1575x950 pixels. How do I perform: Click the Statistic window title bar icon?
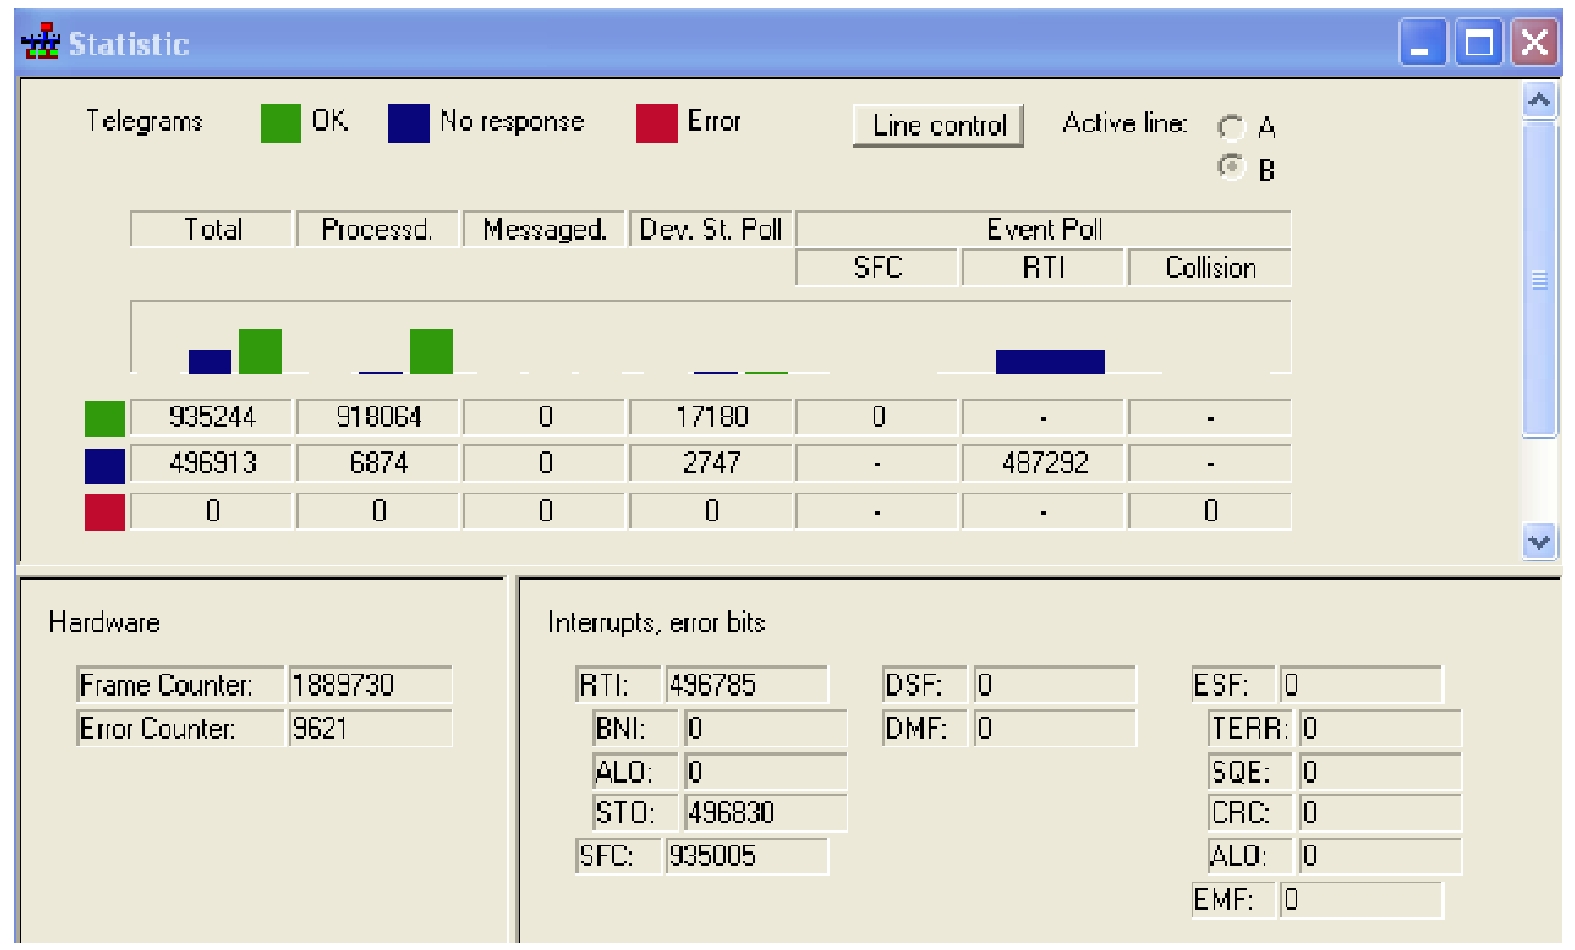coord(41,42)
